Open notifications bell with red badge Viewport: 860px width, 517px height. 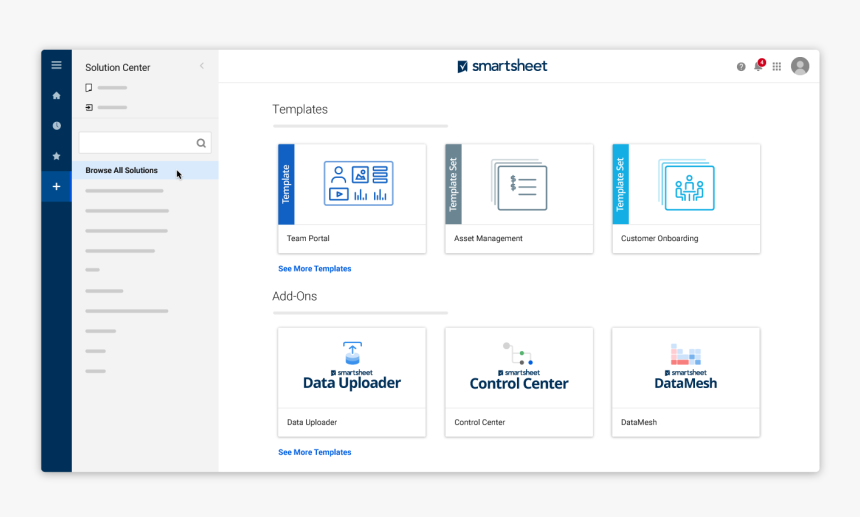click(759, 65)
